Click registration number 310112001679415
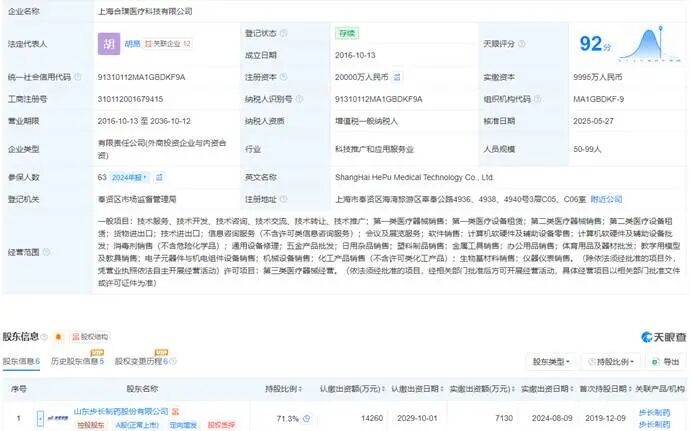The height and width of the screenshot is (431, 691). tap(130, 99)
